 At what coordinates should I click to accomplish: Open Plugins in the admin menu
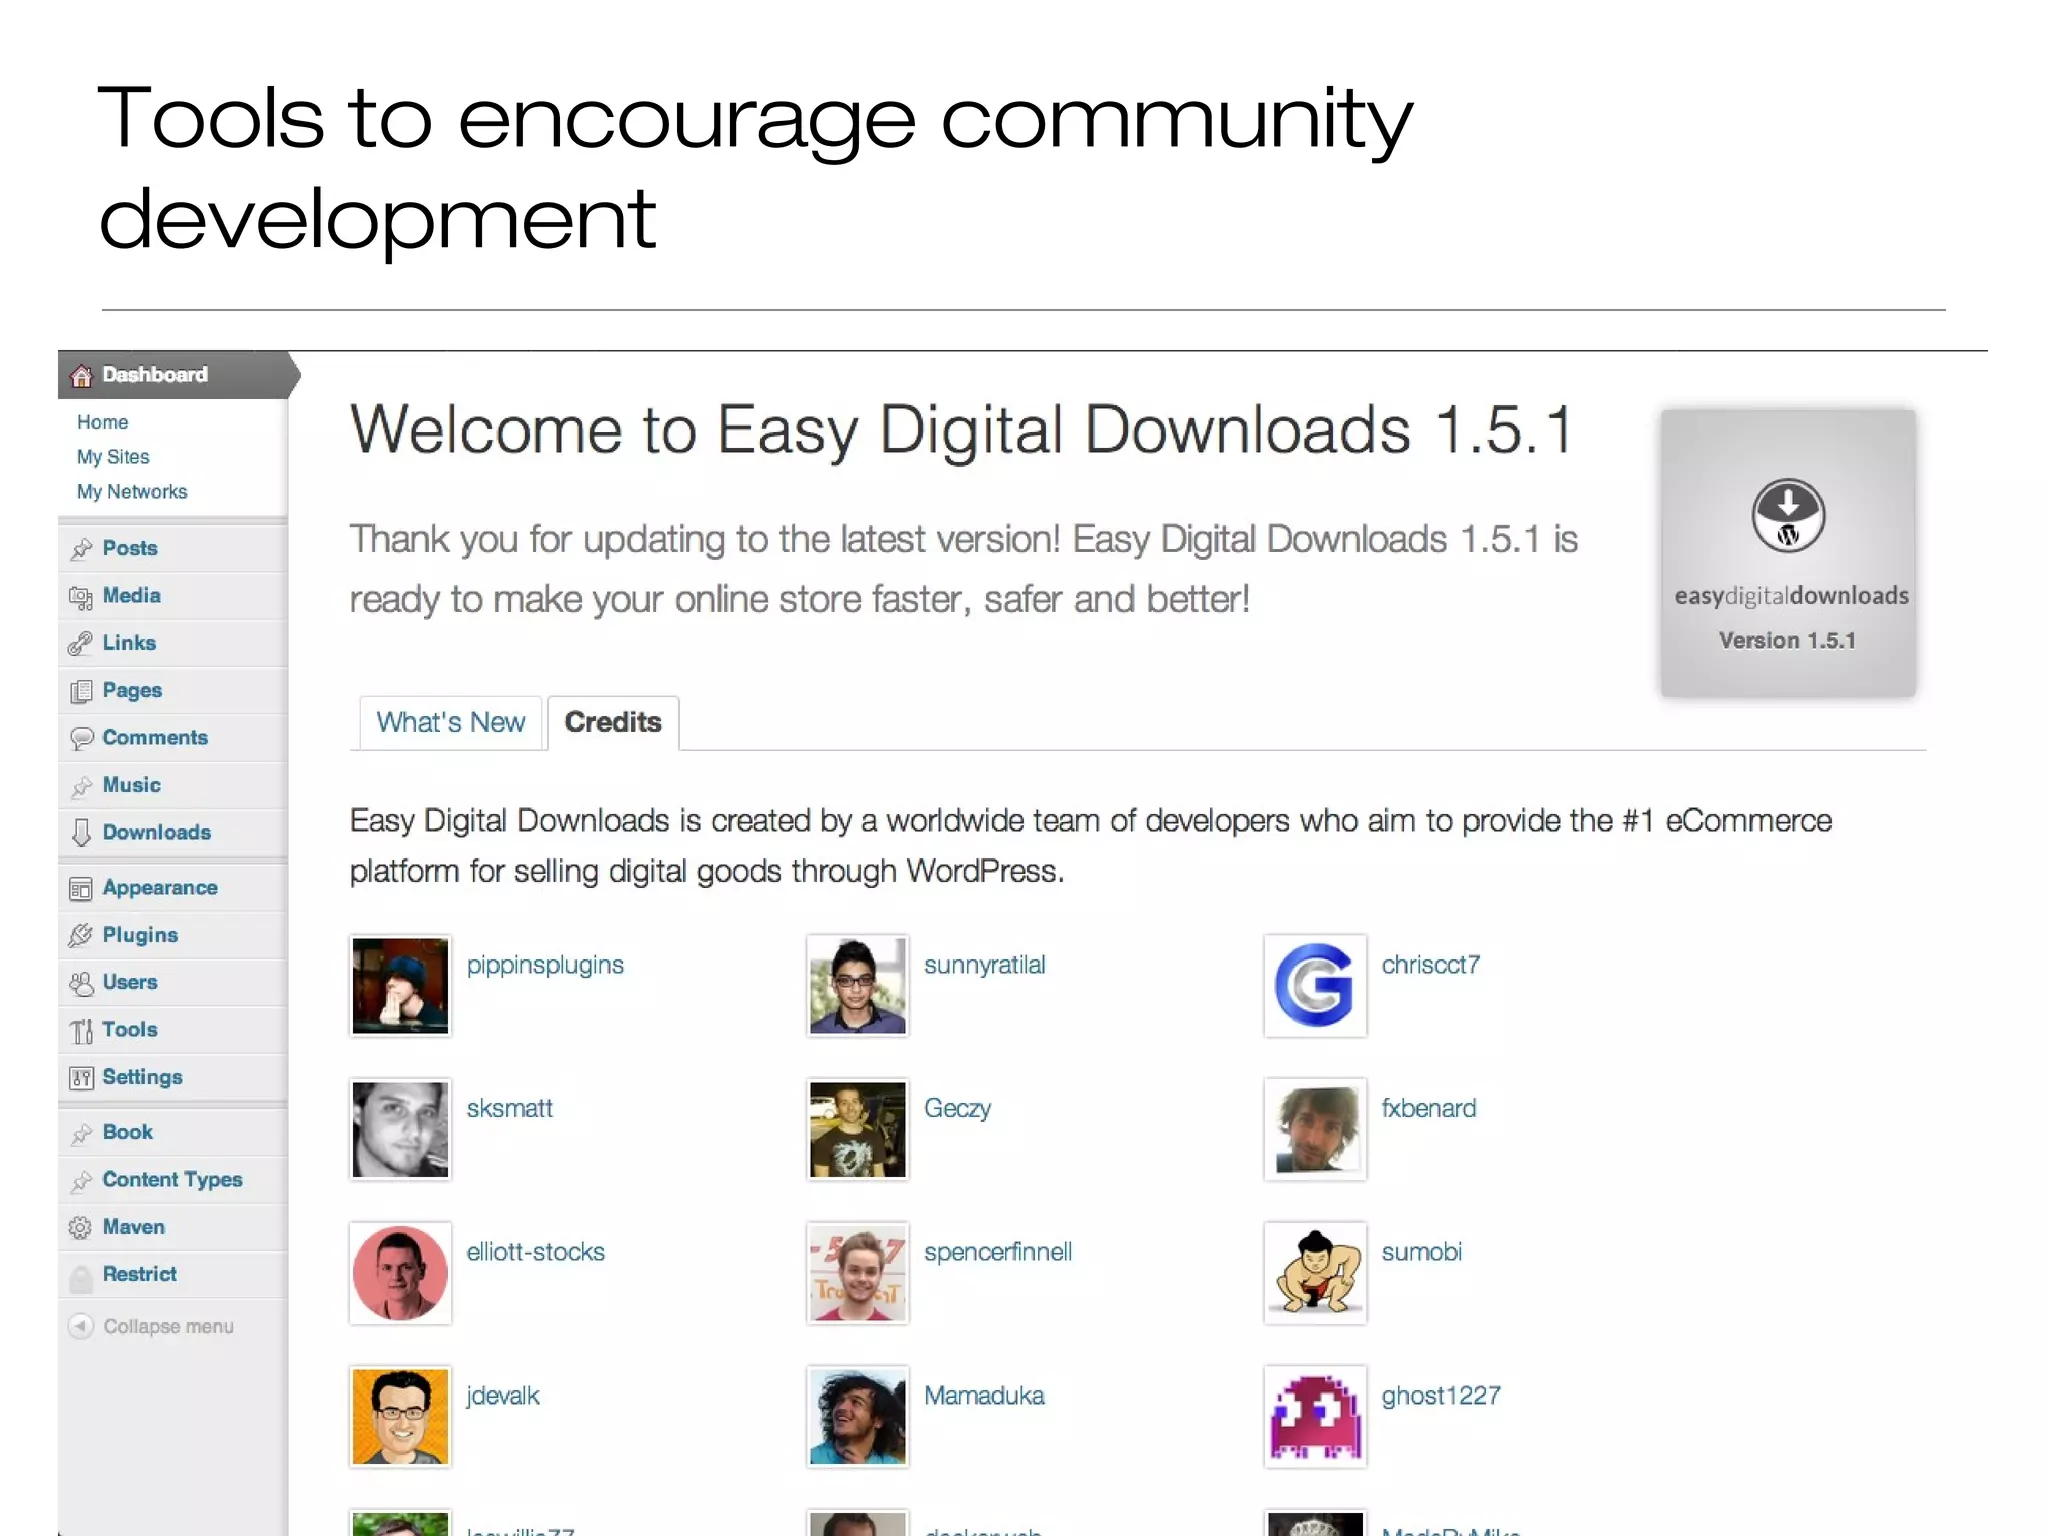pyautogui.click(x=173, y=935)
